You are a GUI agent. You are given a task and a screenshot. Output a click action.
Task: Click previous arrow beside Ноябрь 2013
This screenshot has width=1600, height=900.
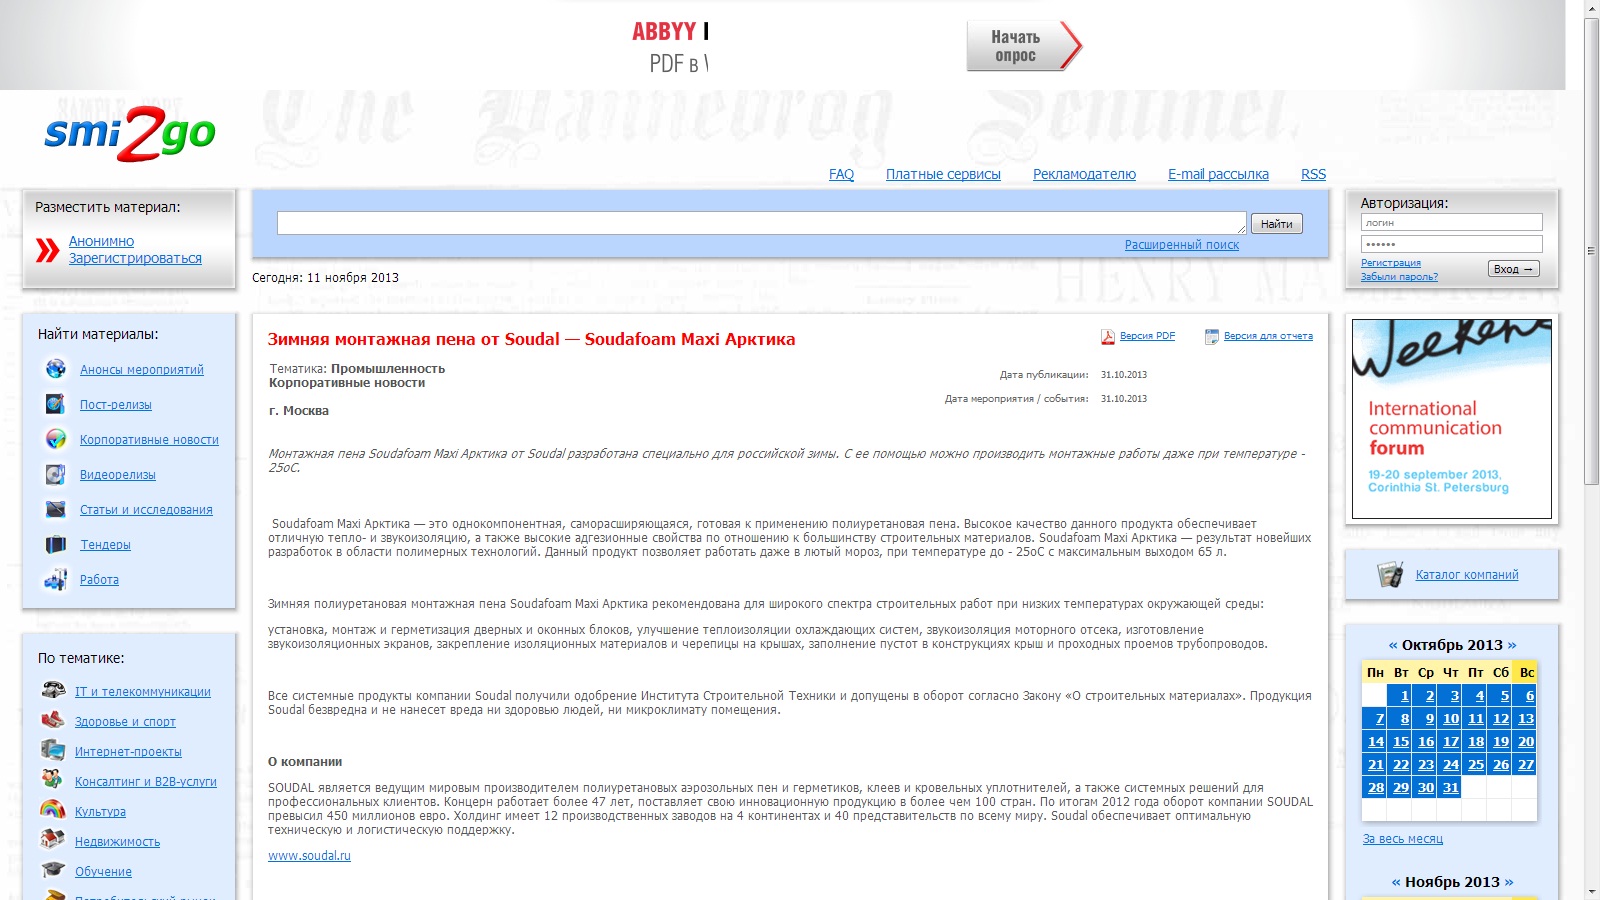pyautogui.click(x=1396, y=882)
